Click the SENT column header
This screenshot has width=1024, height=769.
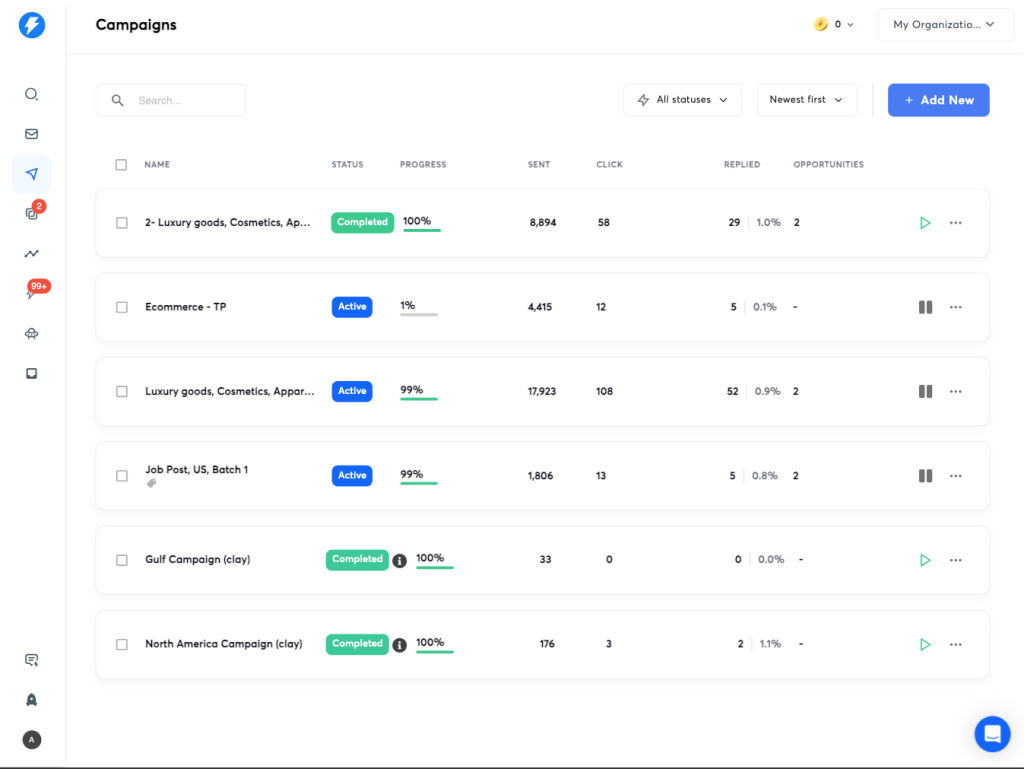[x=539, y=165]
